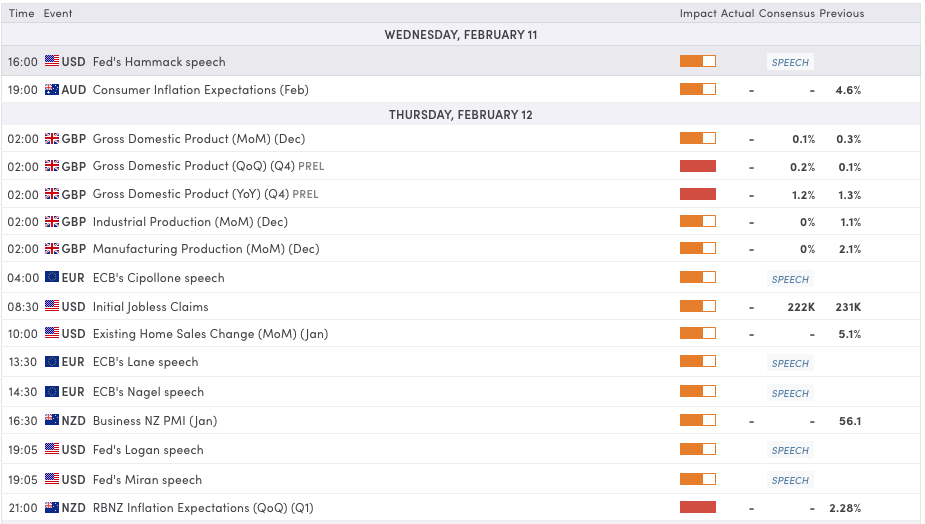Click the US flag on the Initial Jobless Claims row
Image resolution: width=925 pixels, height=524 pixels.
point(52,307)
